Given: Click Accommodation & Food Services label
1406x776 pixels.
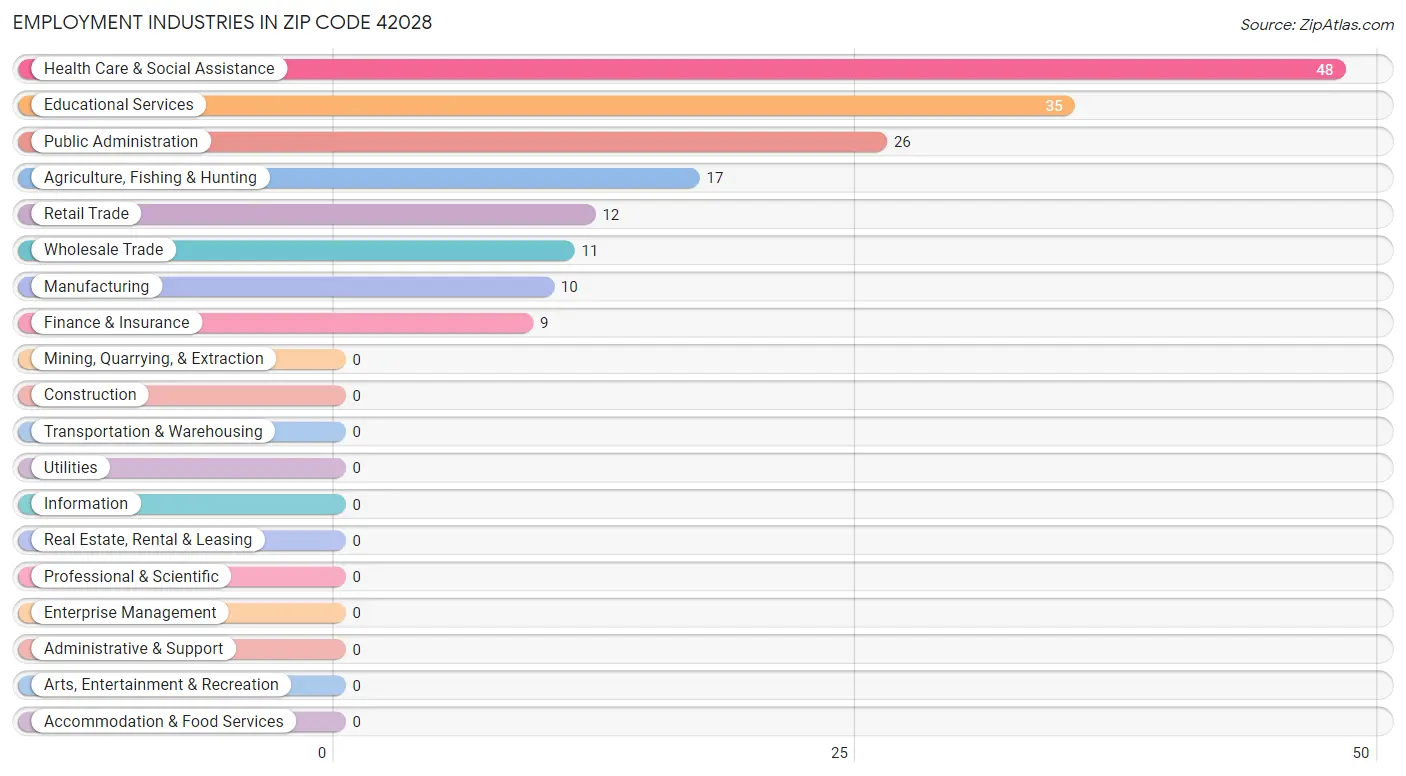Looking at the screenshot, I should click(x=164, y=722).
